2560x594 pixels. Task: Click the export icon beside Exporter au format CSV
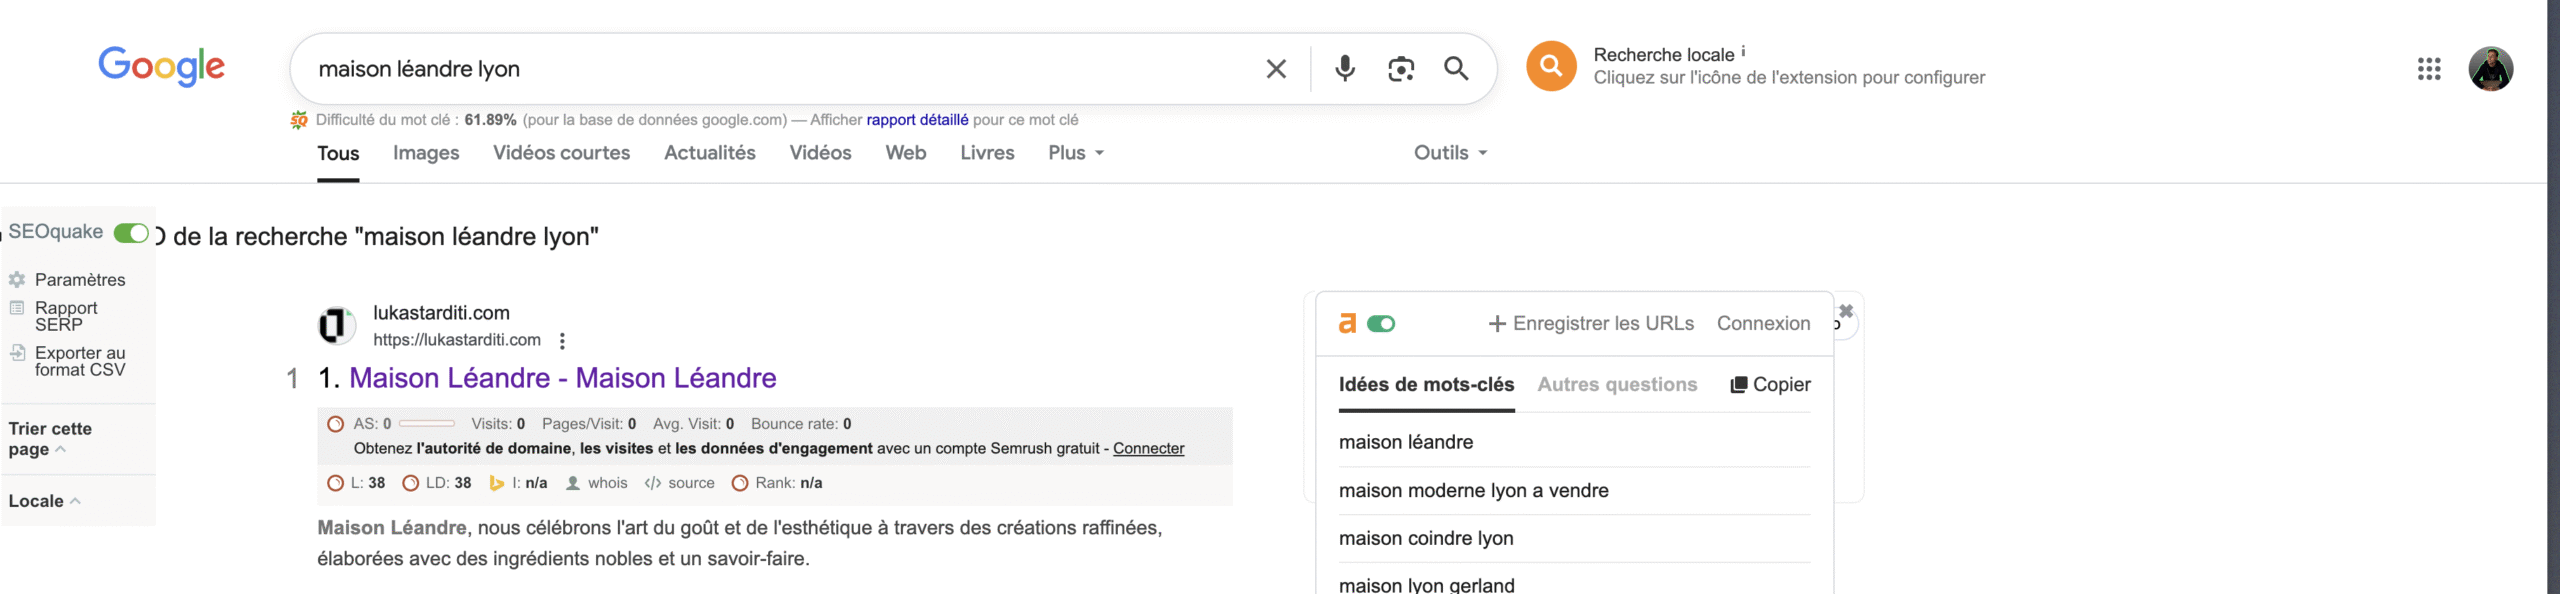(x=17, y=353)
